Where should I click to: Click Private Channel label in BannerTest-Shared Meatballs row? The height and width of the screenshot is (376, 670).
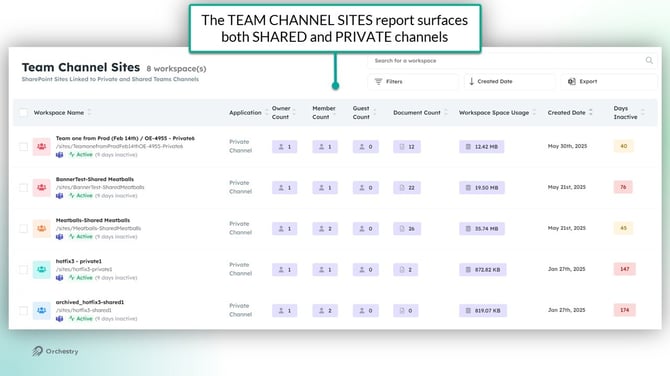240,187
